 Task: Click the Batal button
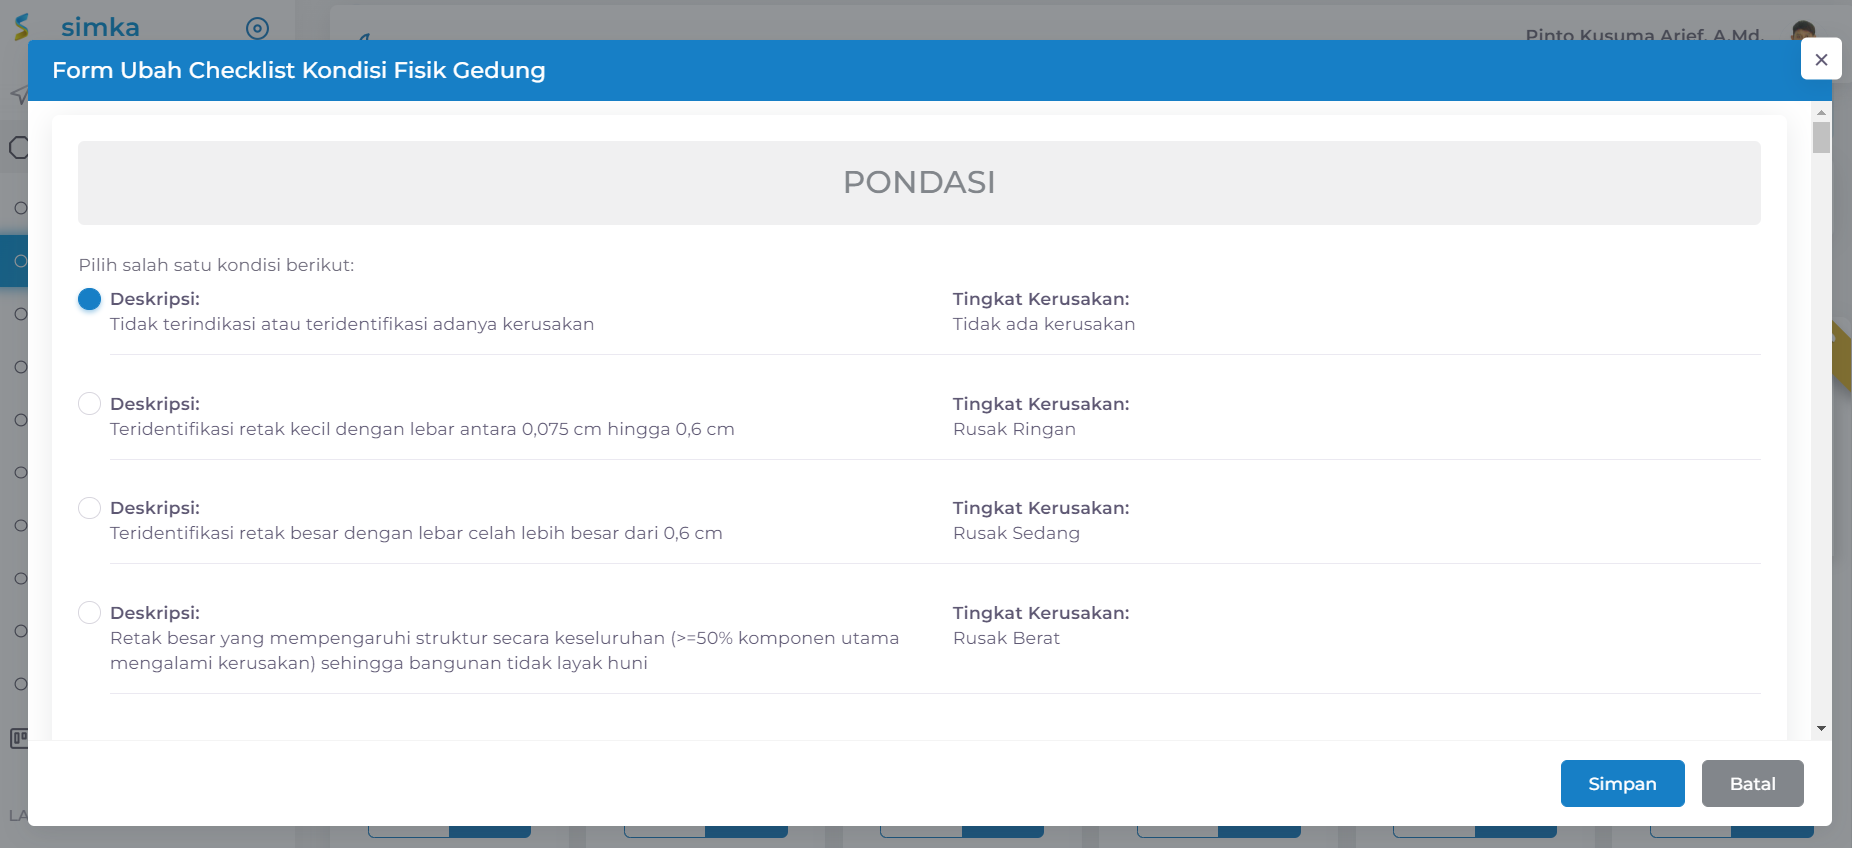(1752, 784)
